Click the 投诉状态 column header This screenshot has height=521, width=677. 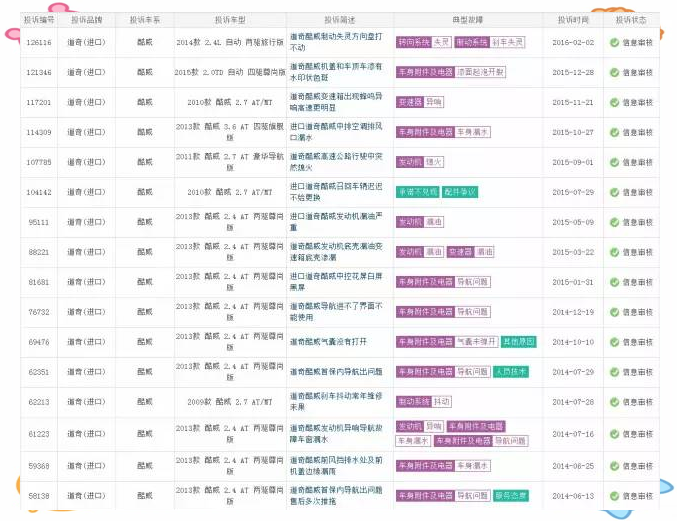click(631, 20)
